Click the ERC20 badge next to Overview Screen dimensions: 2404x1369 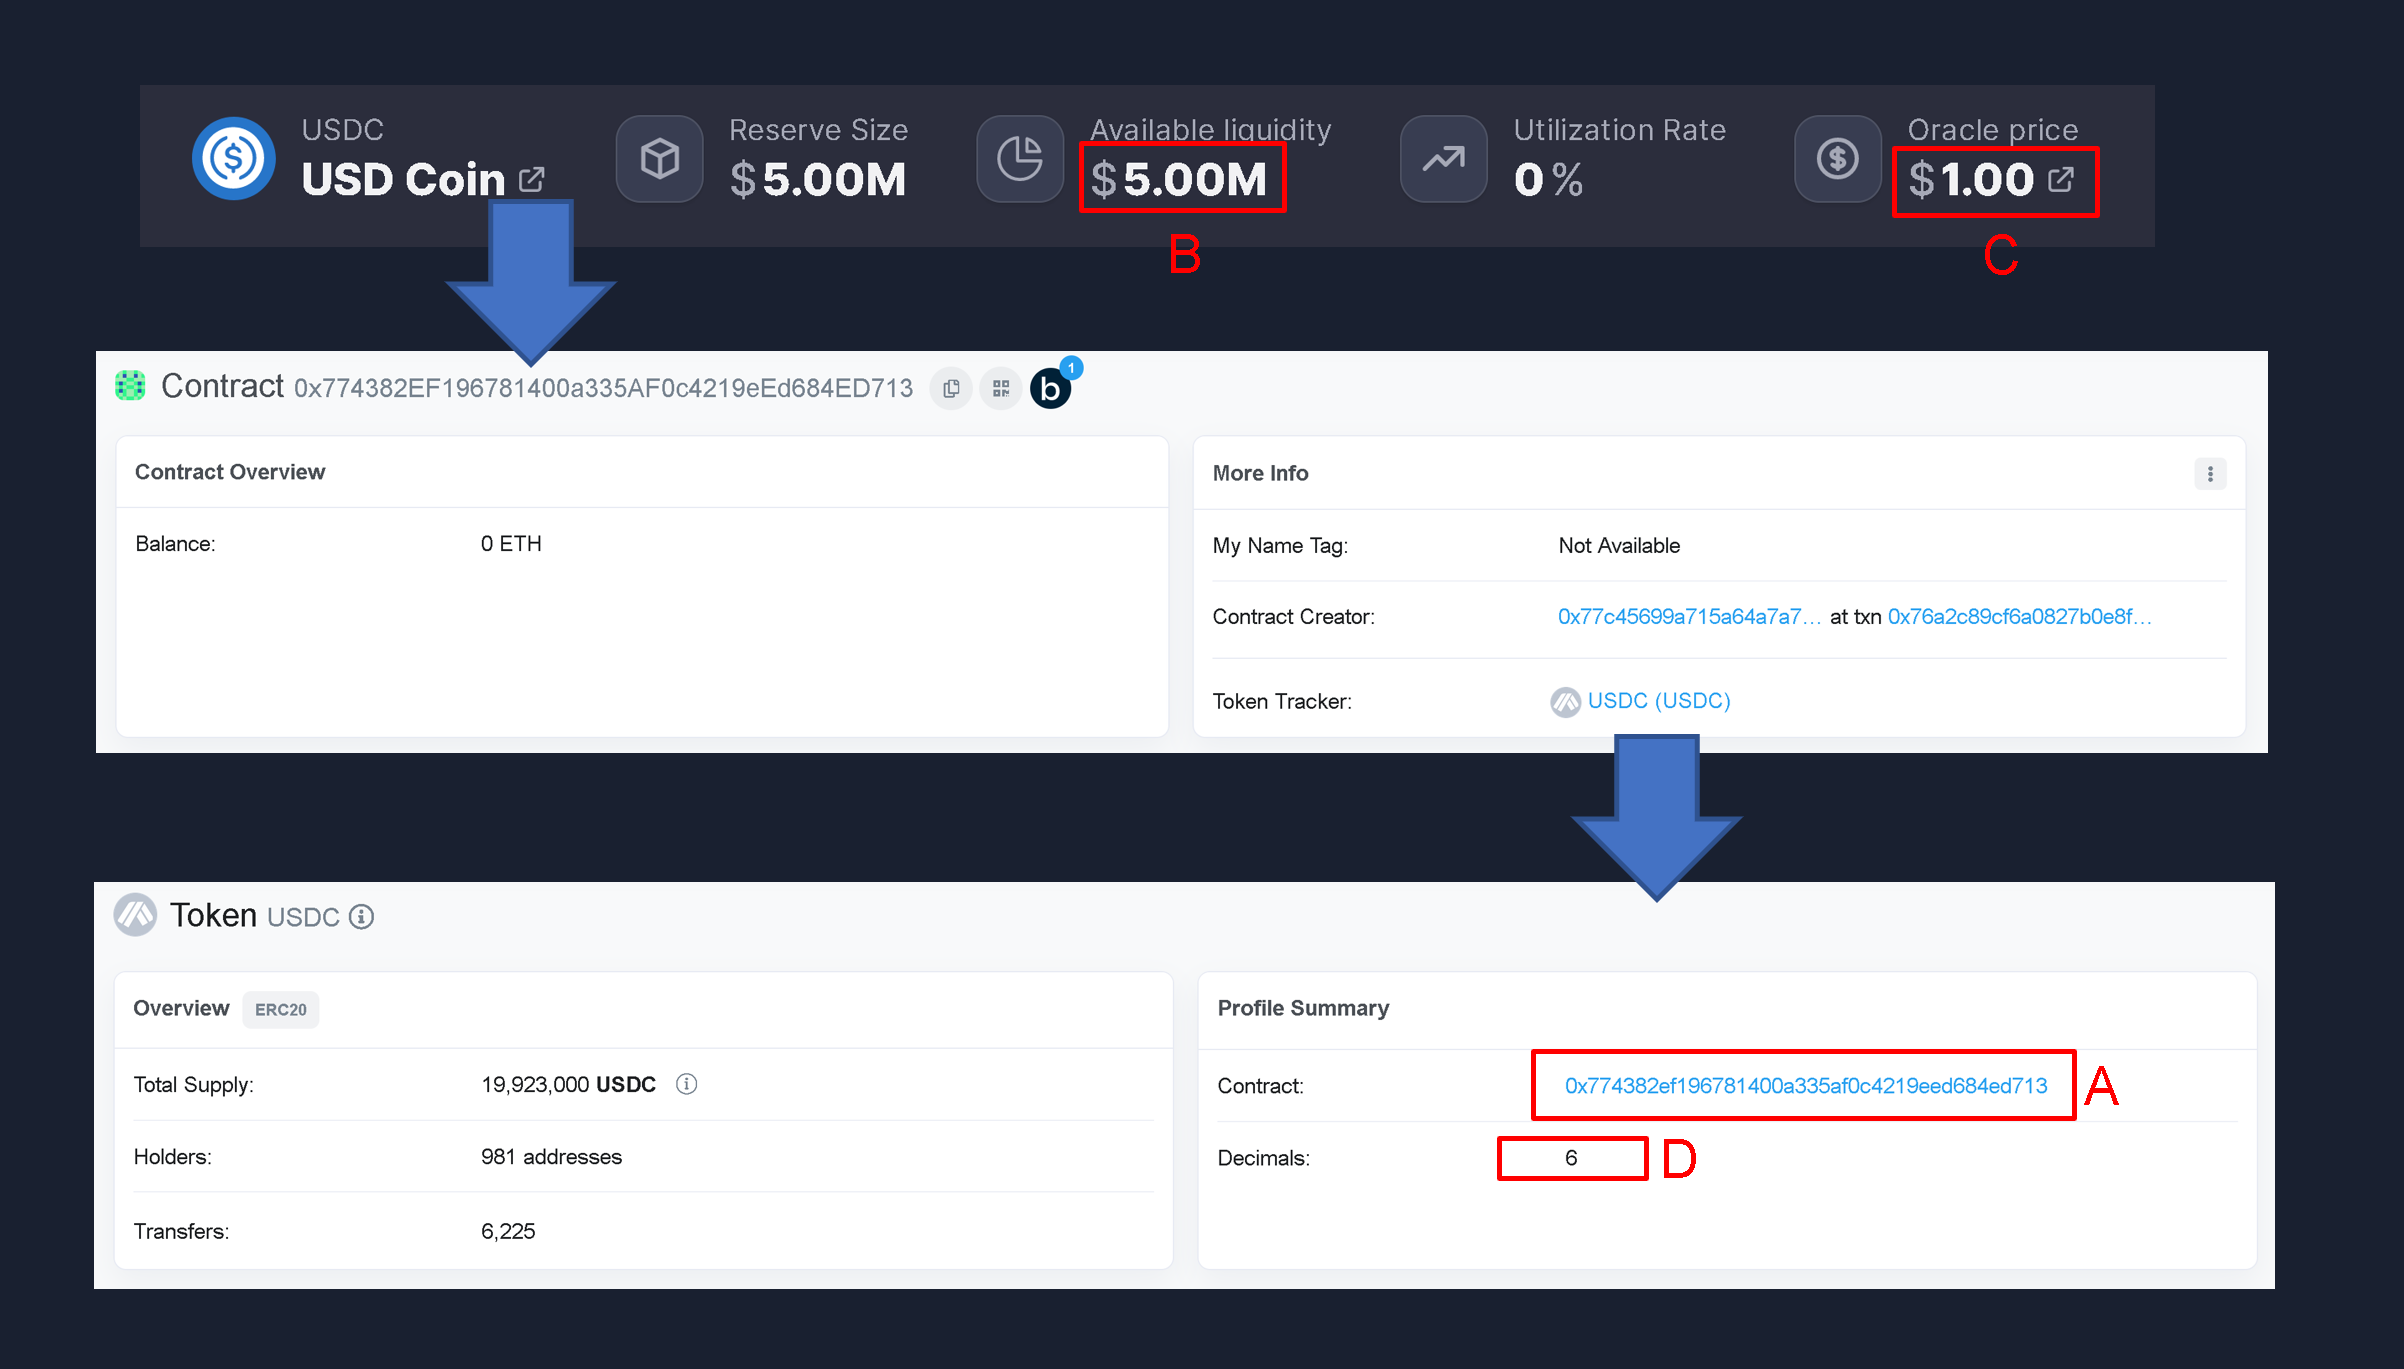[281, 1010]
